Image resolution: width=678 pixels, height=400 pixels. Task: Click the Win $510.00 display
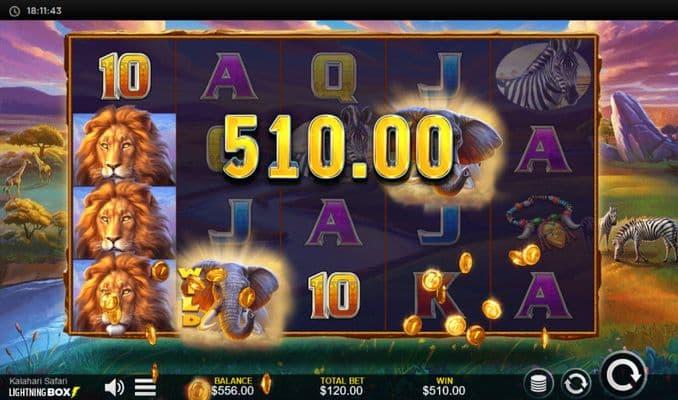[x=444, y=386]
